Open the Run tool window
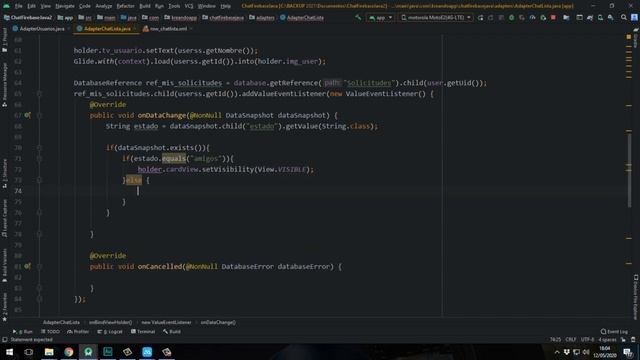The height and width of the screenshot is (360, 640). pyautogui.click(x=22, y=331)
